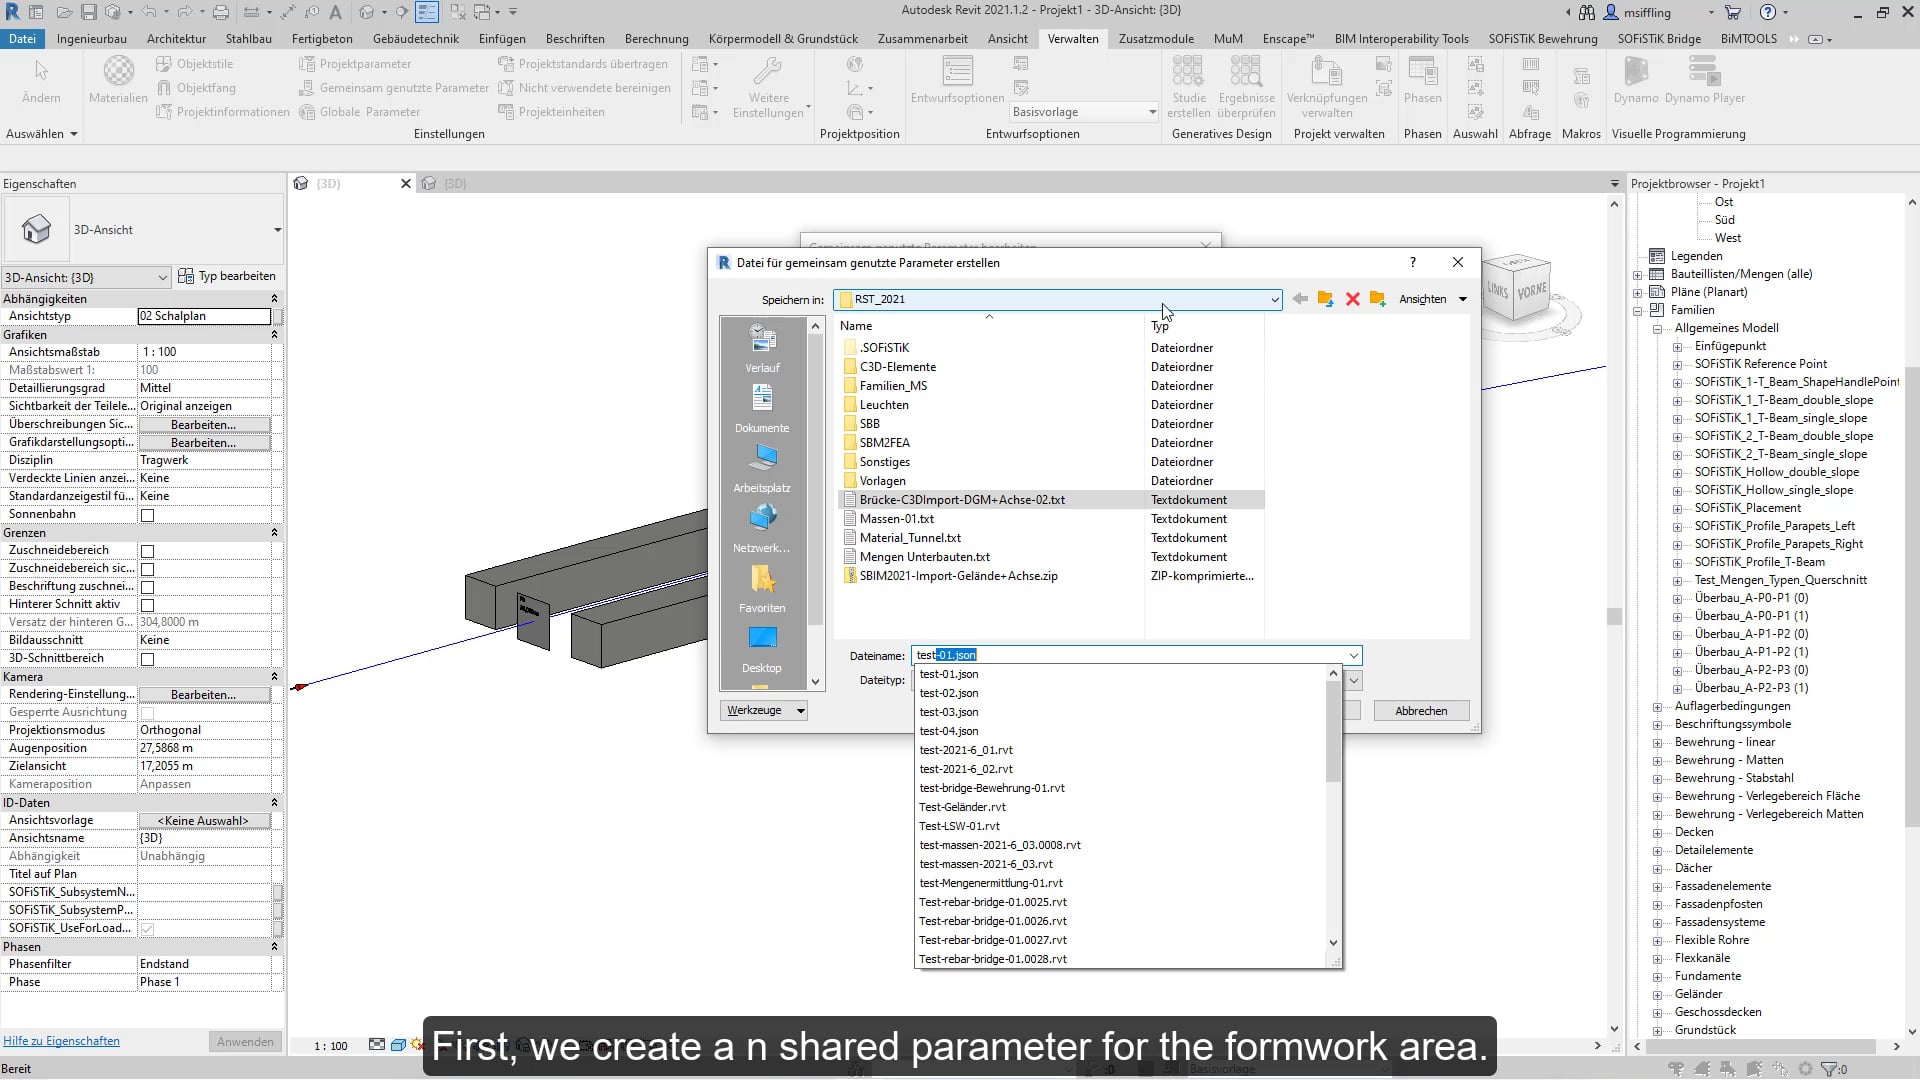The width and height of the screenshot is (1920, 1080).
Task: Click the print icon in quick access toolbar
Action: click(x=221, y=12)
